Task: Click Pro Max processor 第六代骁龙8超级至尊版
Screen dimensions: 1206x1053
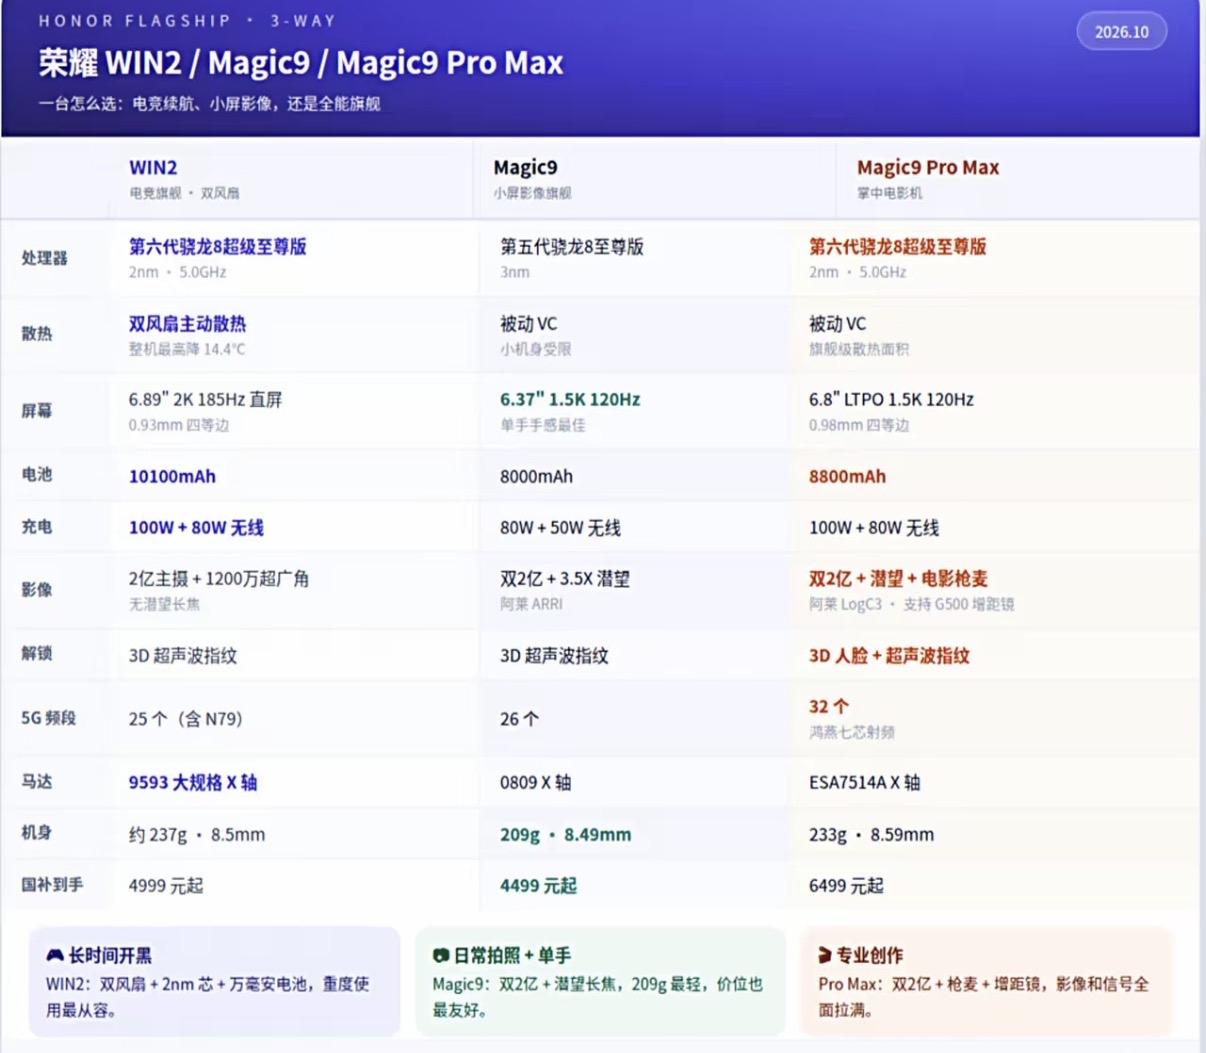Action: tap(898, 246)
